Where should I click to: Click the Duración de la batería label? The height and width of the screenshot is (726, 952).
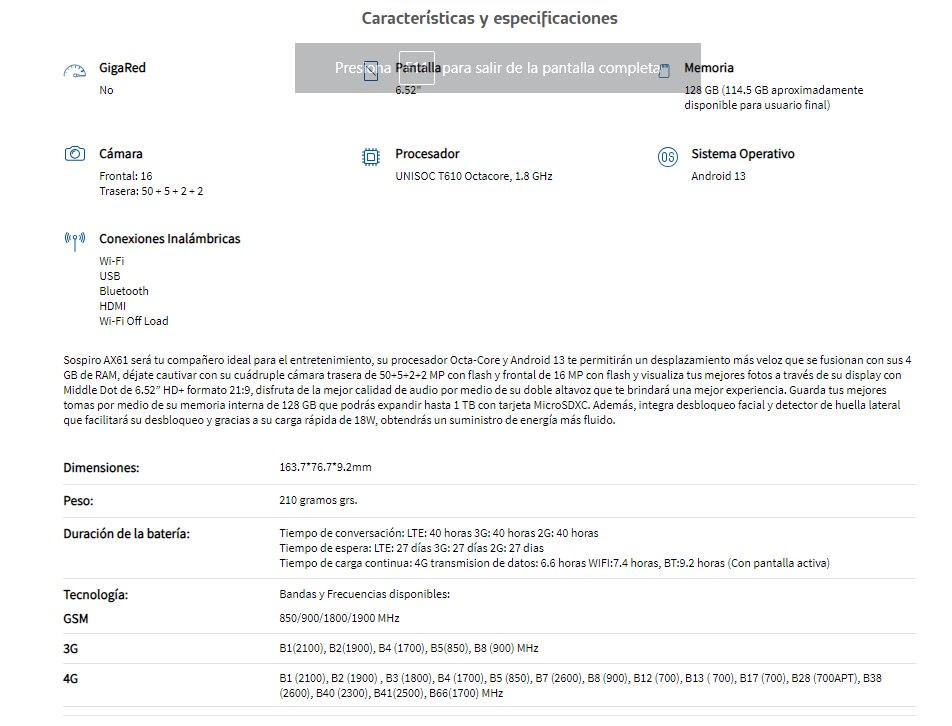[126, 534]
